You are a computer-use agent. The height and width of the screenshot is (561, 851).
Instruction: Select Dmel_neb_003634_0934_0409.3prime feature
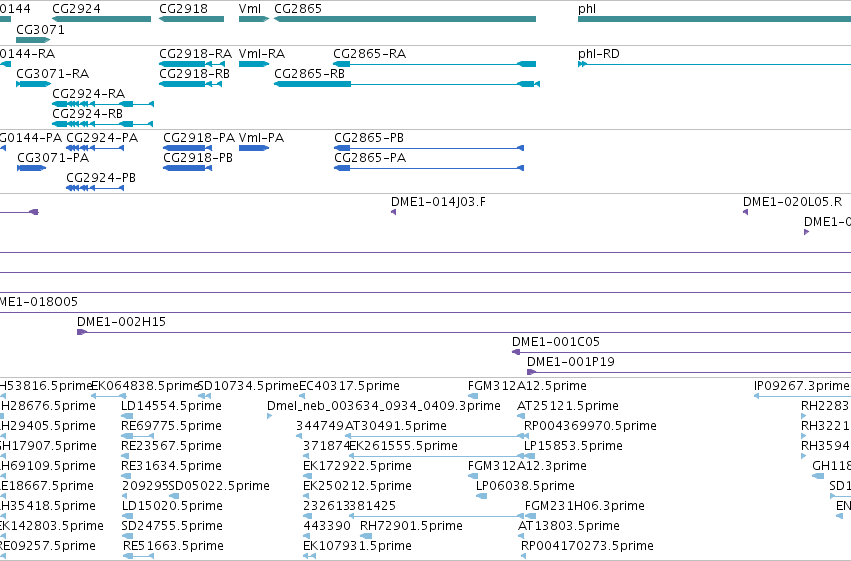point(270,417)
